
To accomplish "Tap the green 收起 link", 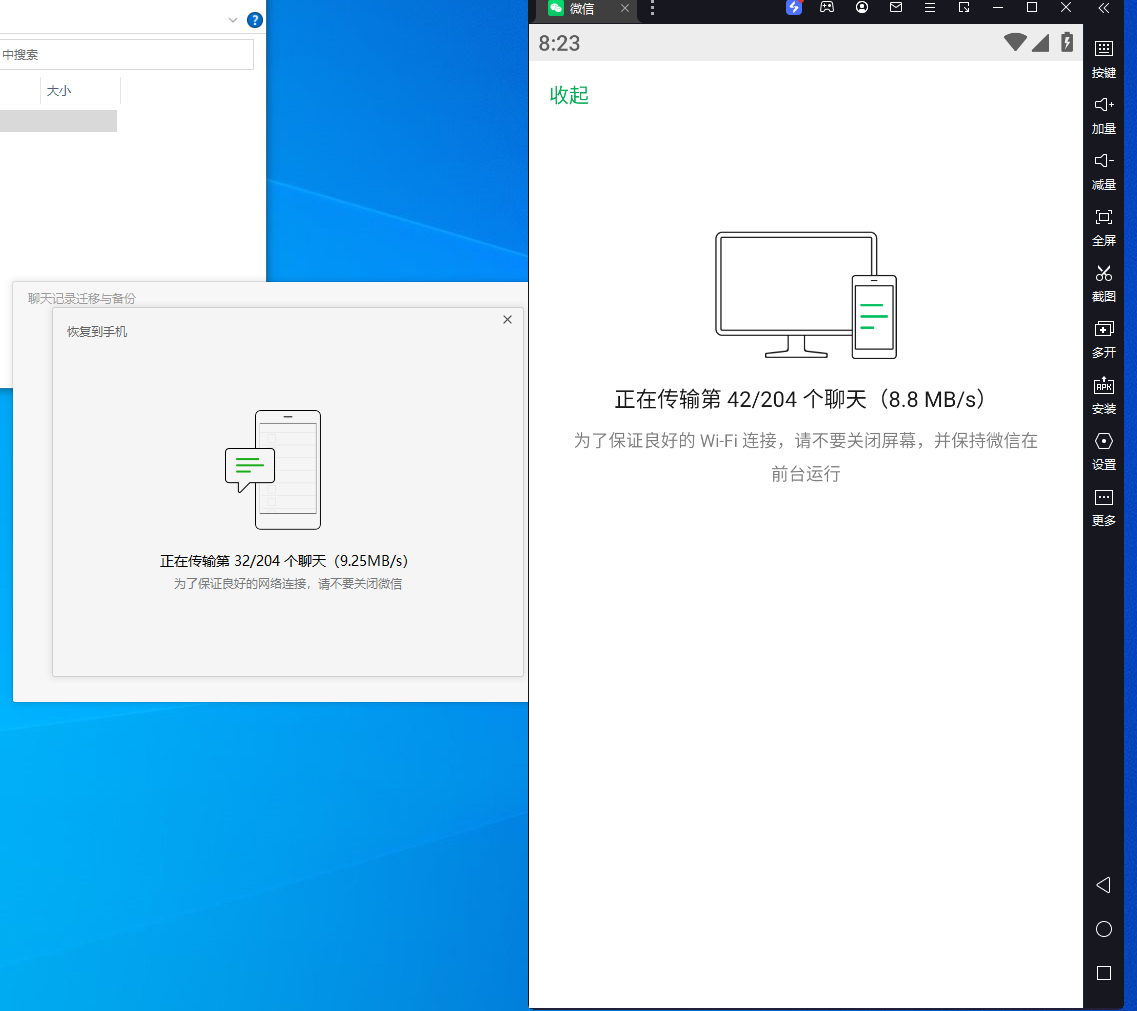I will [x=569, y=95].
